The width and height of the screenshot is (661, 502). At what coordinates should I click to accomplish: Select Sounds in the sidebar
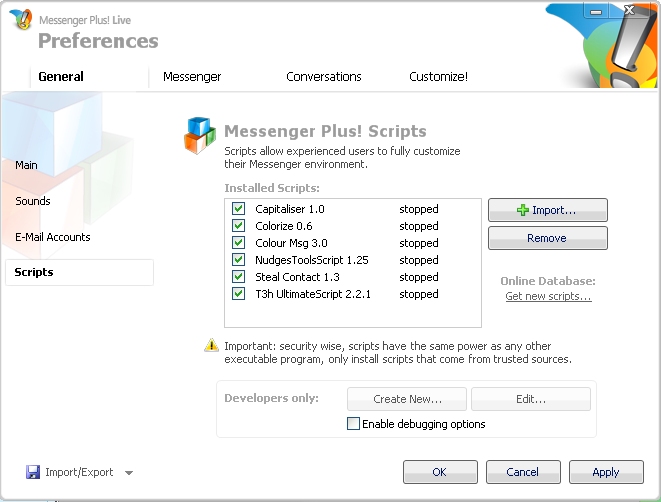coord(33,201)
